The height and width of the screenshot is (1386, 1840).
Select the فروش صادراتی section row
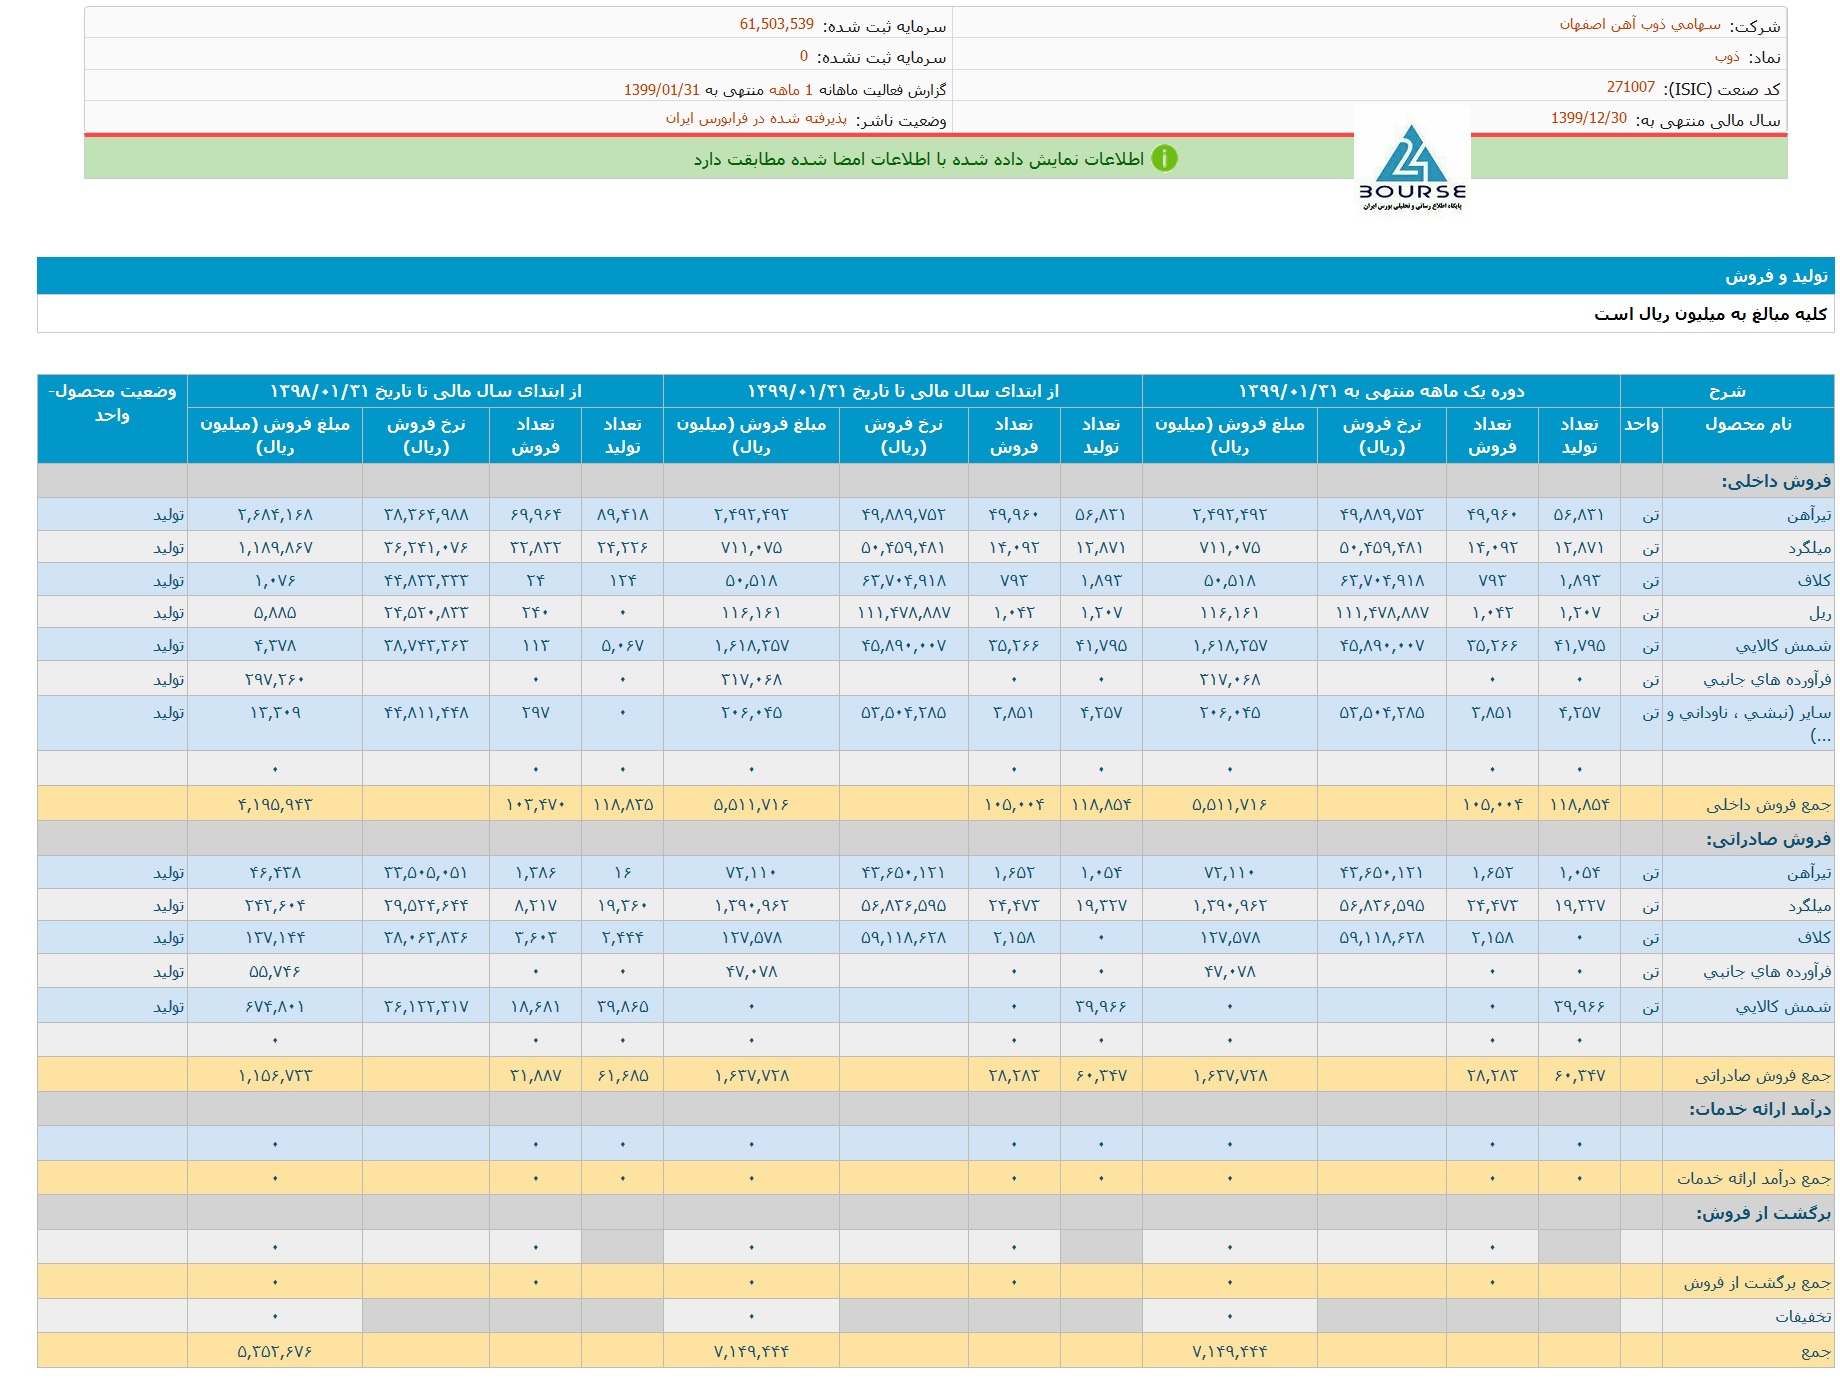pos(1768,839)
